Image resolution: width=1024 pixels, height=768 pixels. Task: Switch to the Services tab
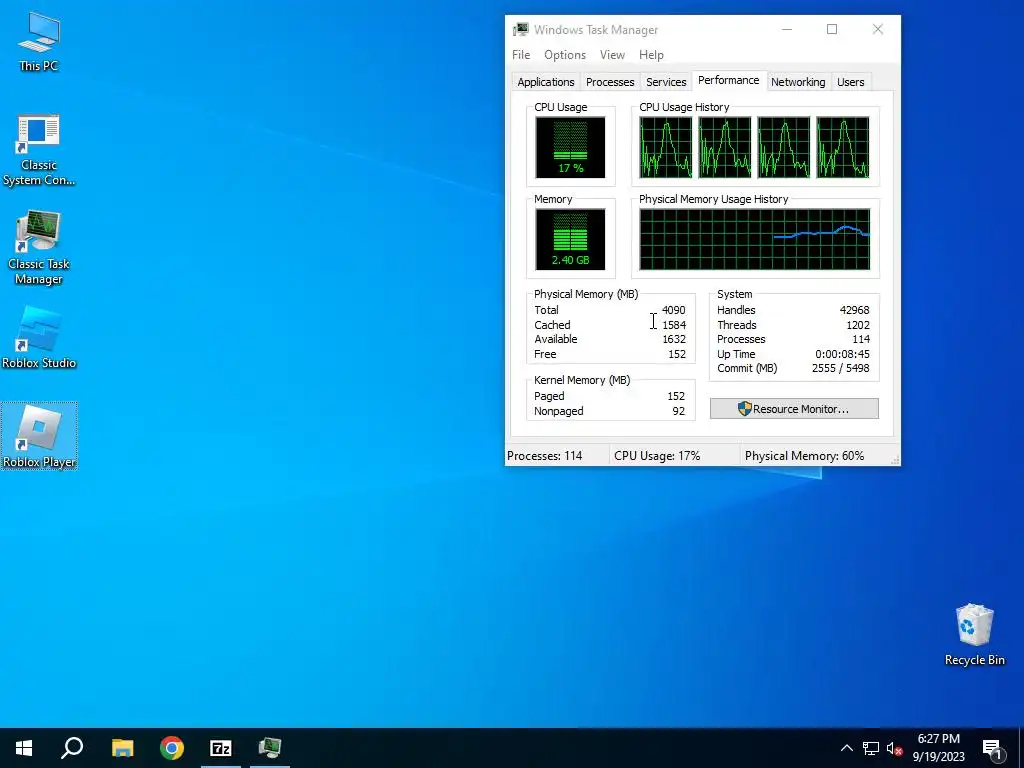tap(666, 82)
